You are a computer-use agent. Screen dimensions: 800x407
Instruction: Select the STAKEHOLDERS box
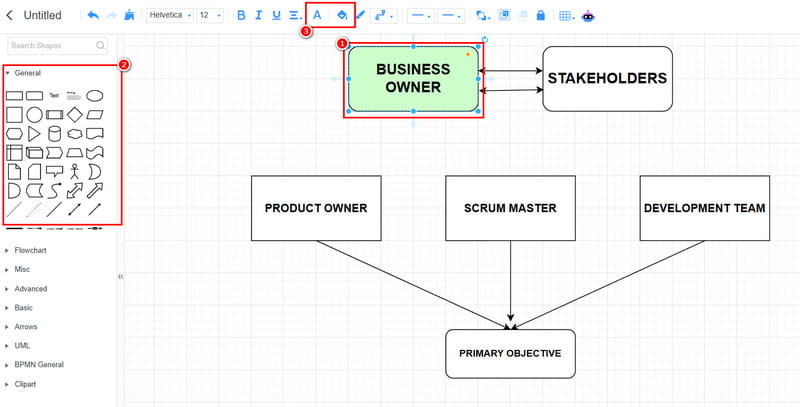tap(607, 79)
